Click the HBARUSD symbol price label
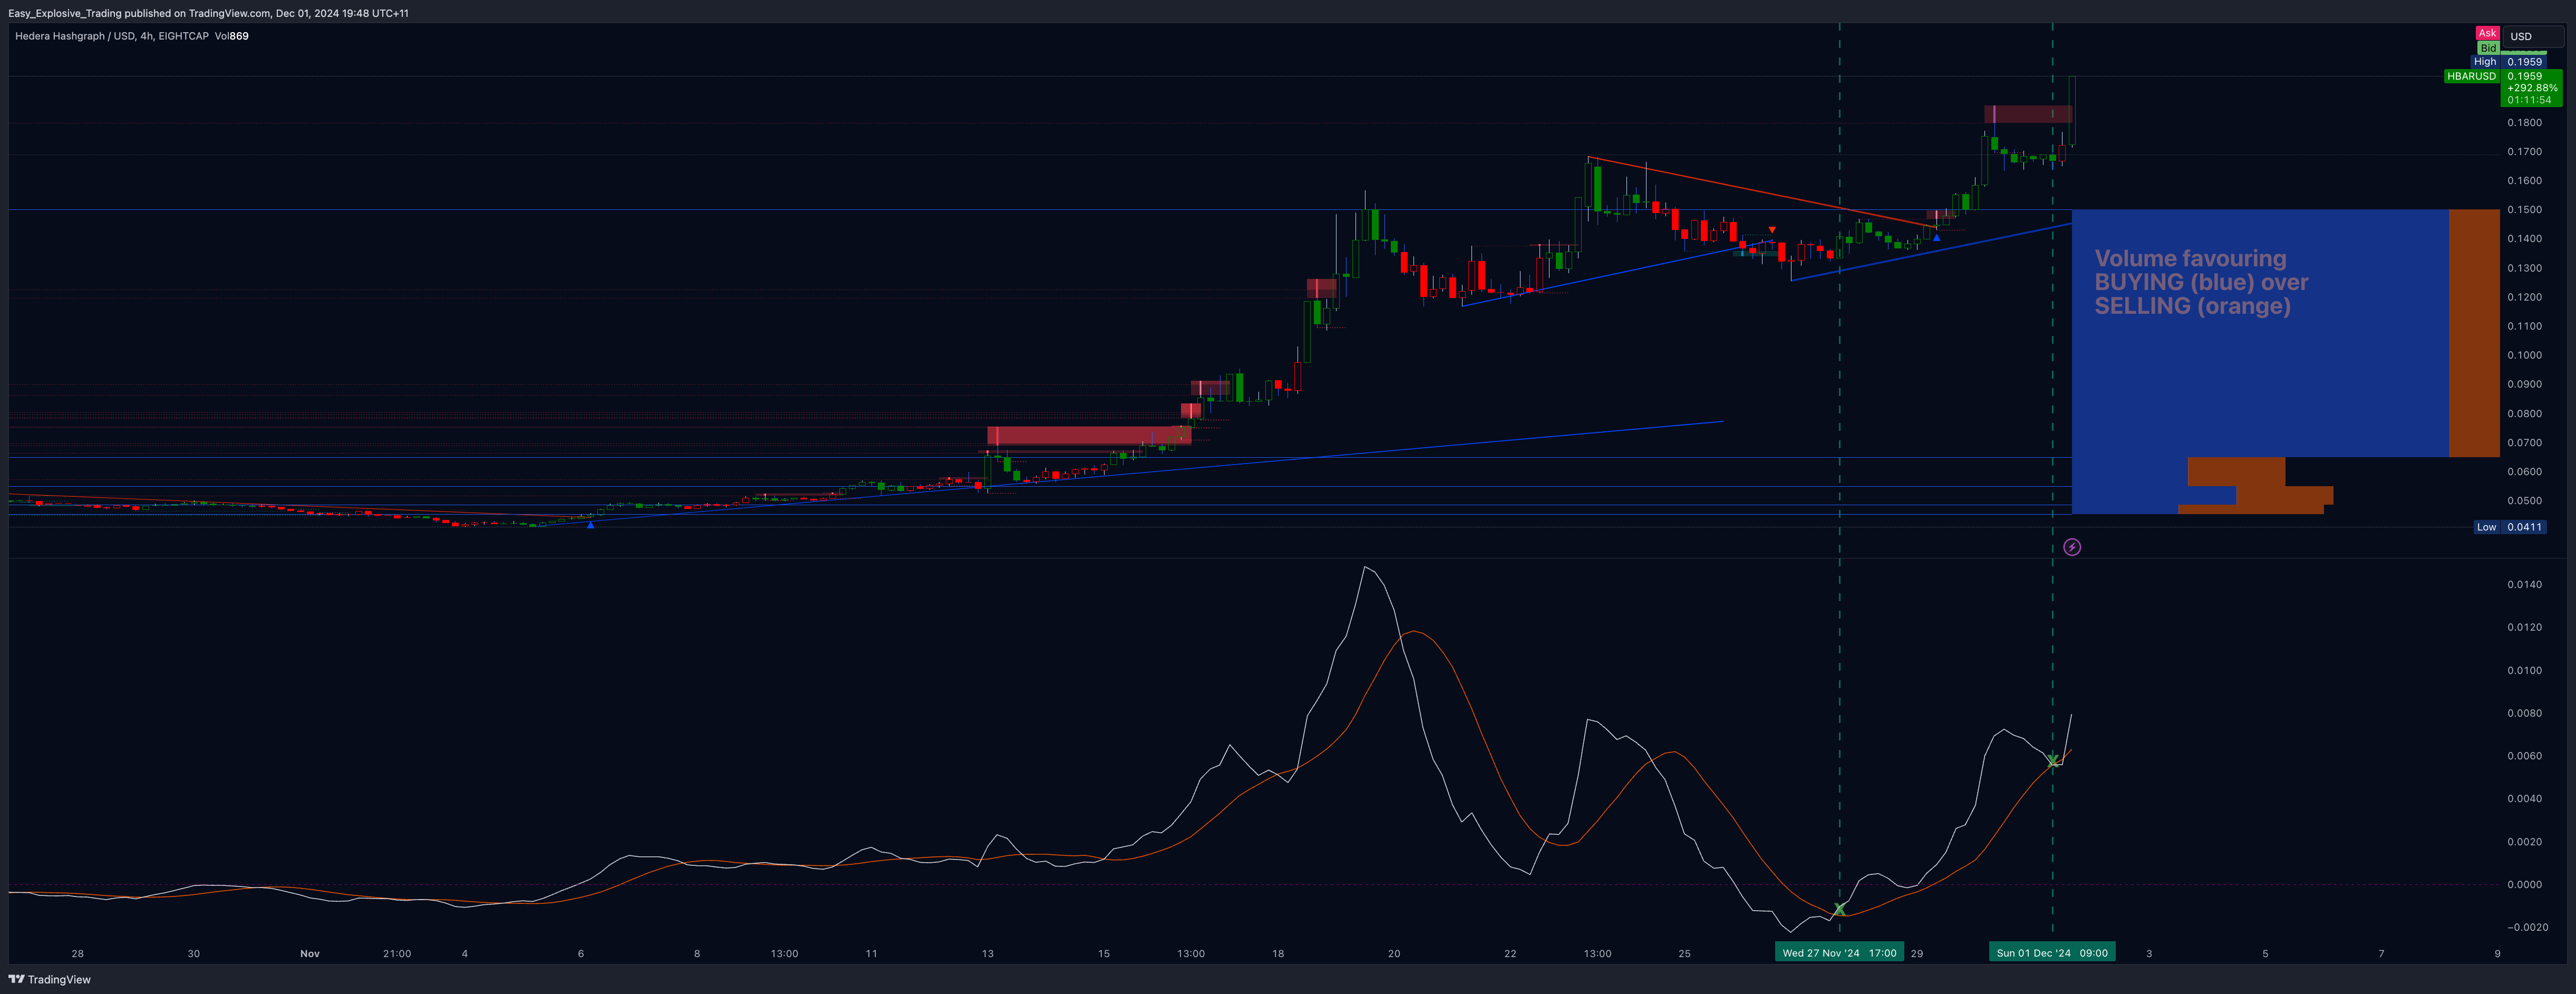 2471,76
